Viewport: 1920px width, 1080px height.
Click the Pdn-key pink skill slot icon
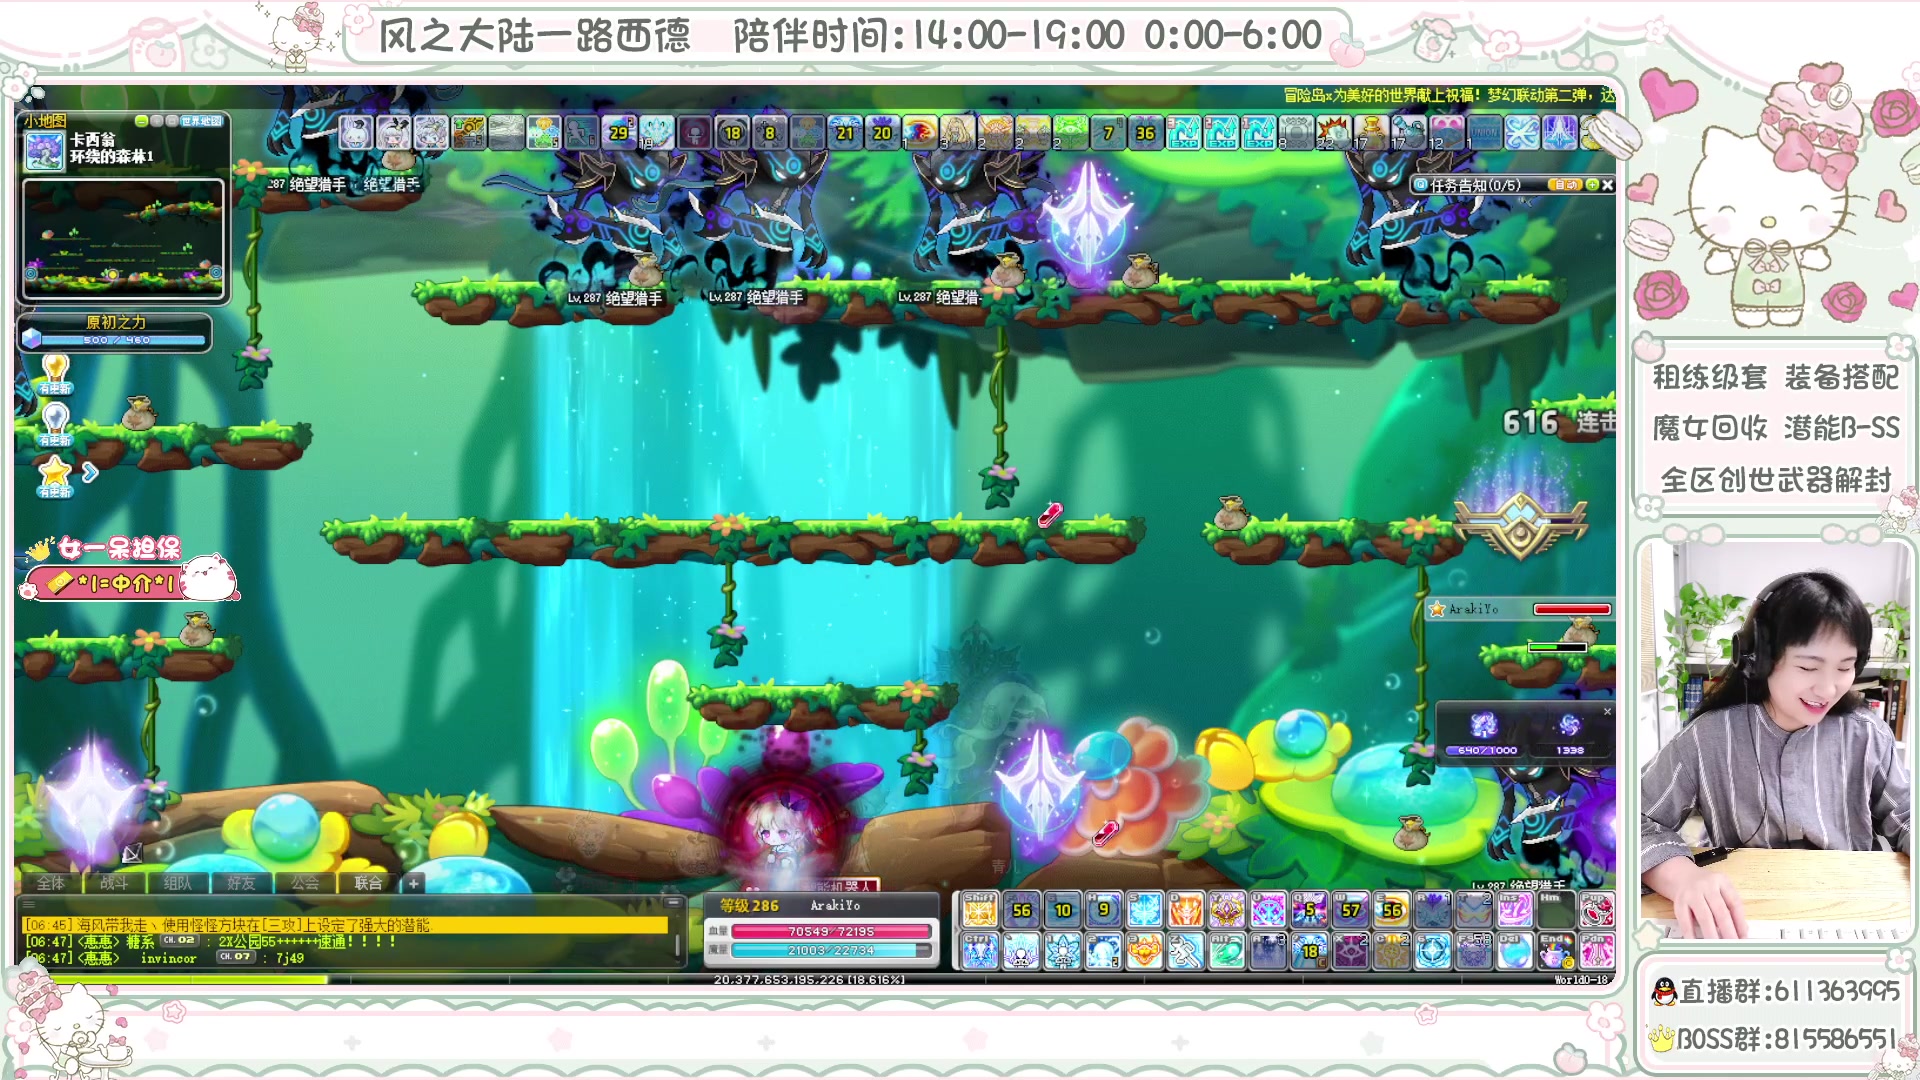pos(1597,951)
